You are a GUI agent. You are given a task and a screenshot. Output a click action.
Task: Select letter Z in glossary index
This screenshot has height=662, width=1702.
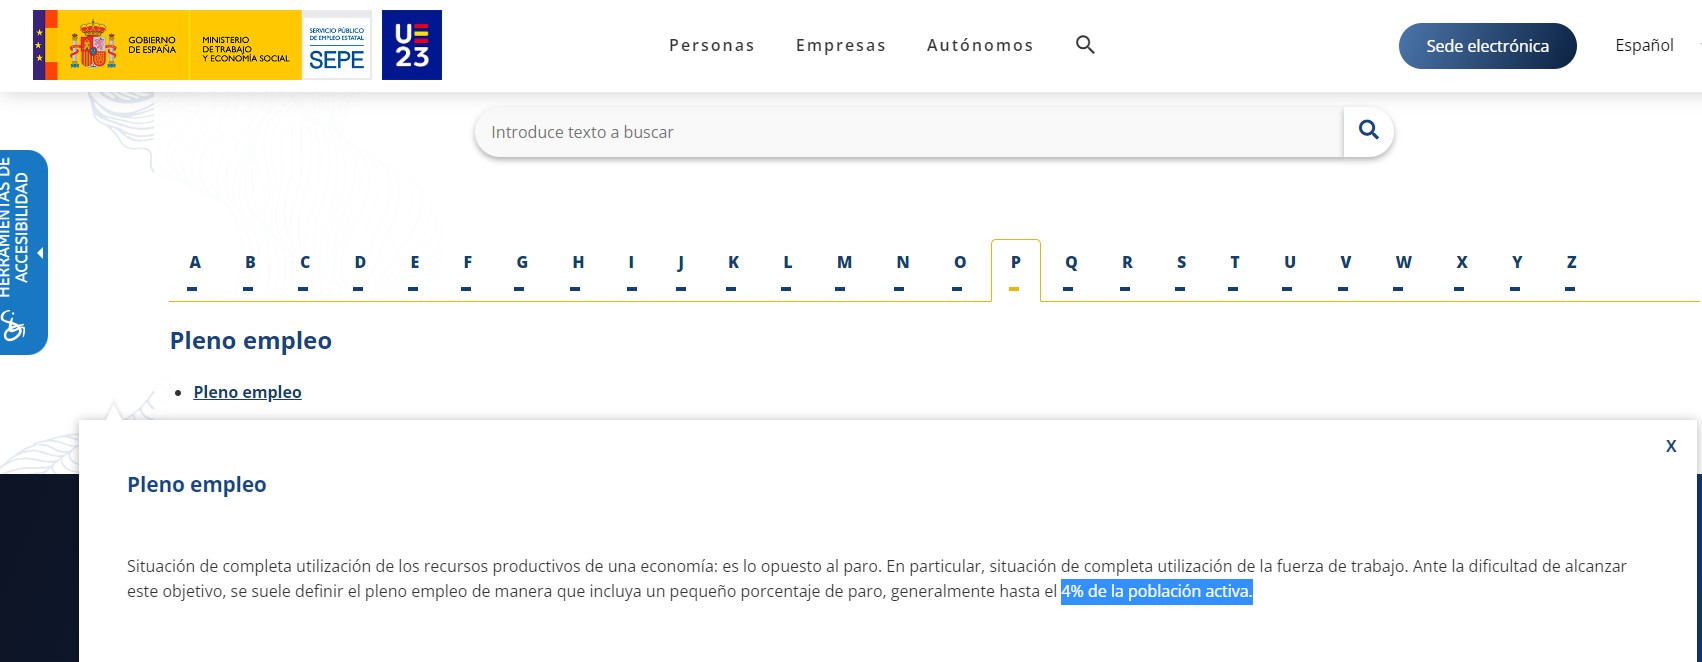pos(1571,263)
